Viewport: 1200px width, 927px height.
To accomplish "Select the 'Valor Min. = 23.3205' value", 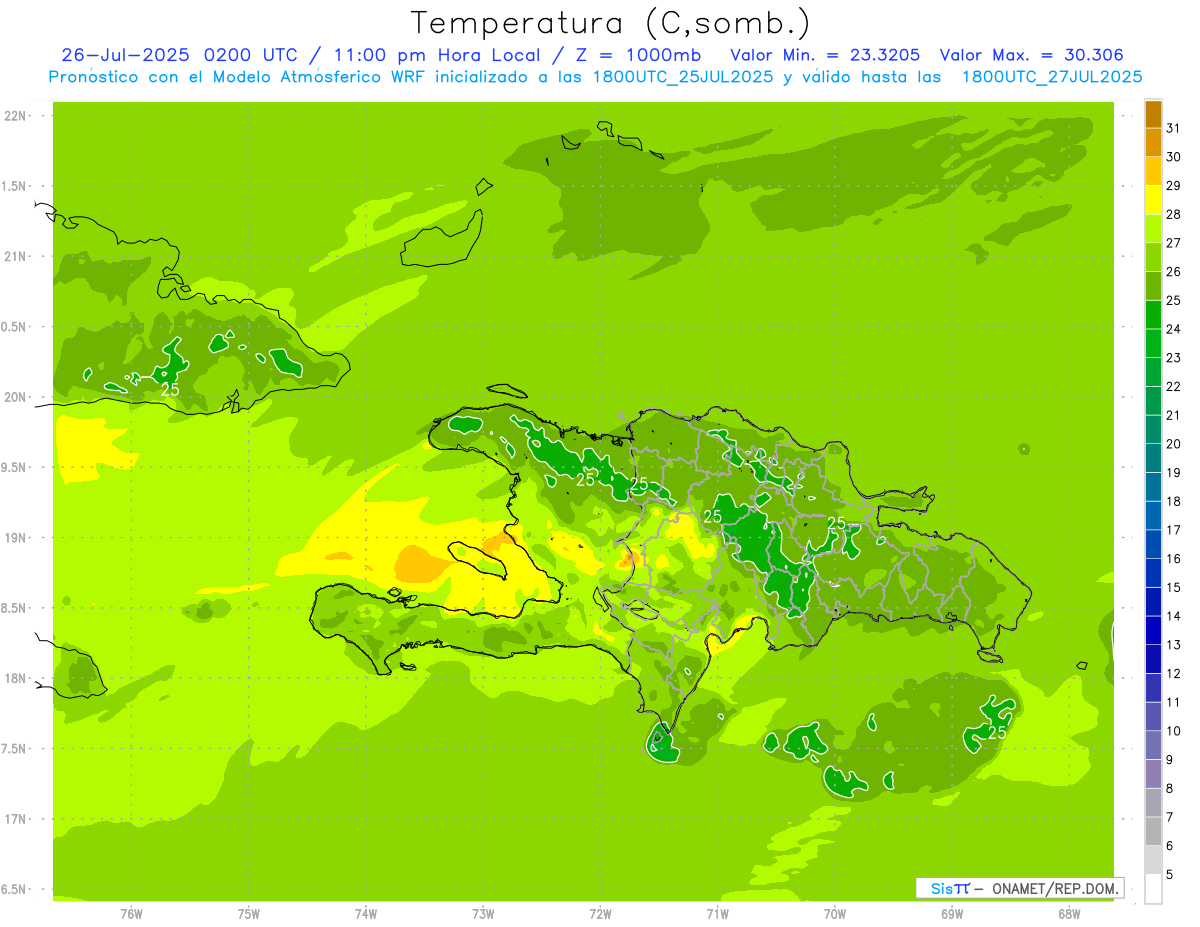I will coord(825,55).
